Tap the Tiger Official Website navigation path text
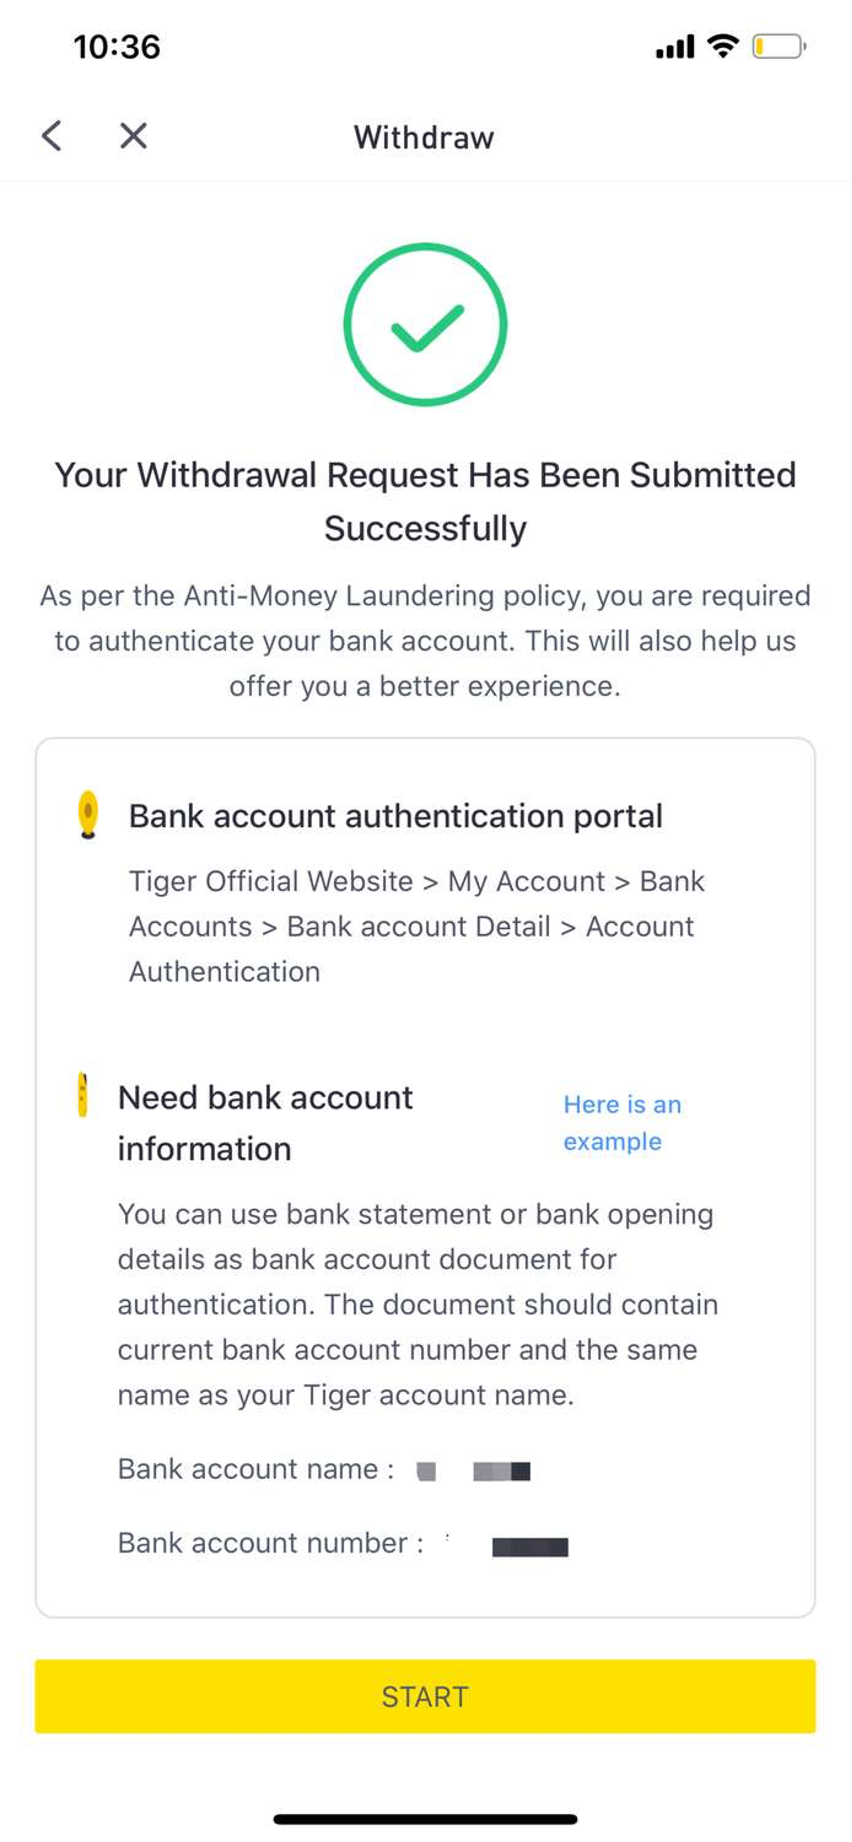852x1842 pixels. [417, 926]
